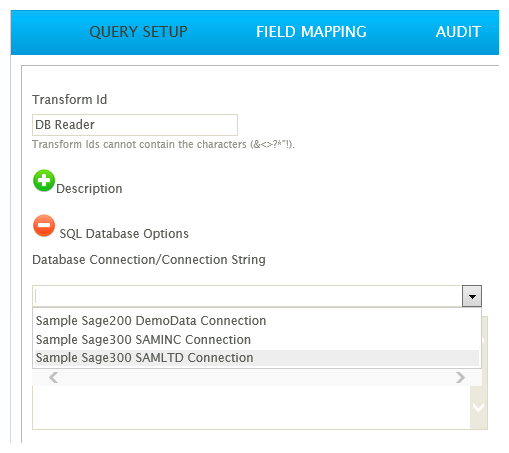The height and width of the screenshot is (453, 509).
Task: Click white down chevron on text area scrollbar
Action: (x=479, y=407)
